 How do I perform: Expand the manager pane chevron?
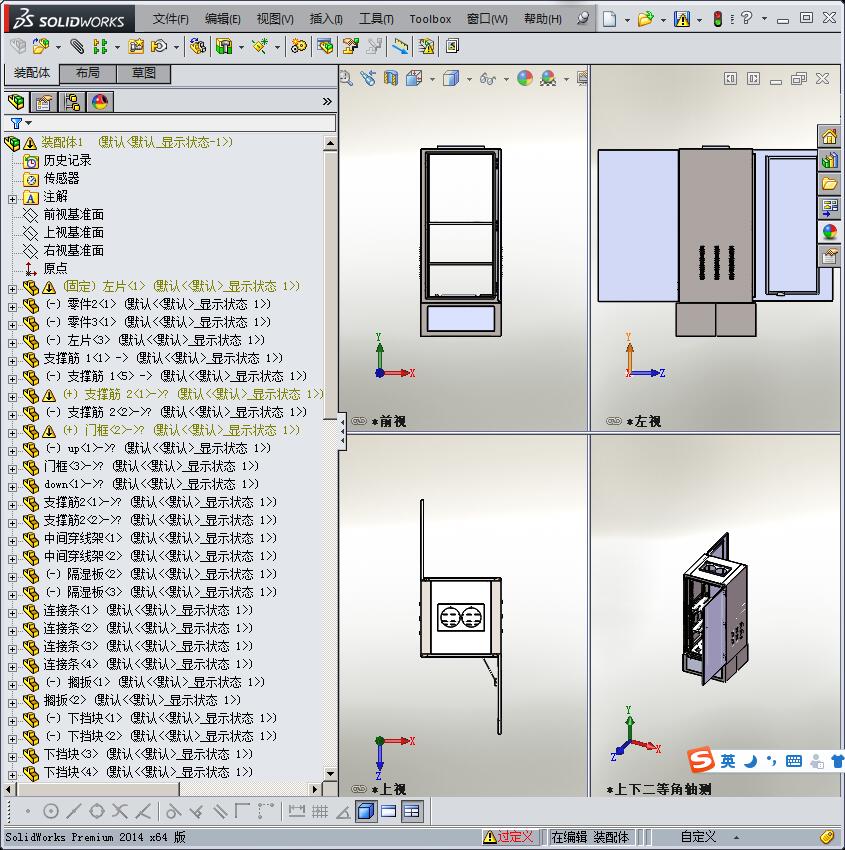click(x=327, y=102)
